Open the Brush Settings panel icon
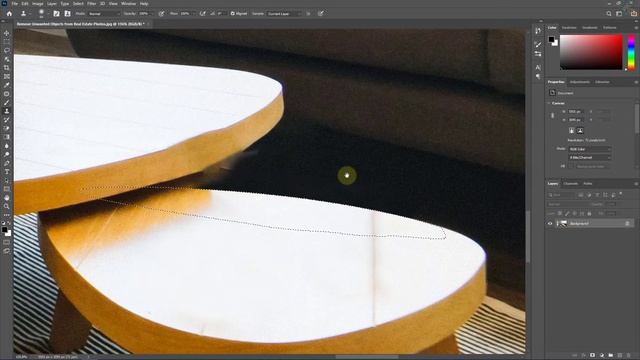The image size is (640, 360). pos(56,13)
